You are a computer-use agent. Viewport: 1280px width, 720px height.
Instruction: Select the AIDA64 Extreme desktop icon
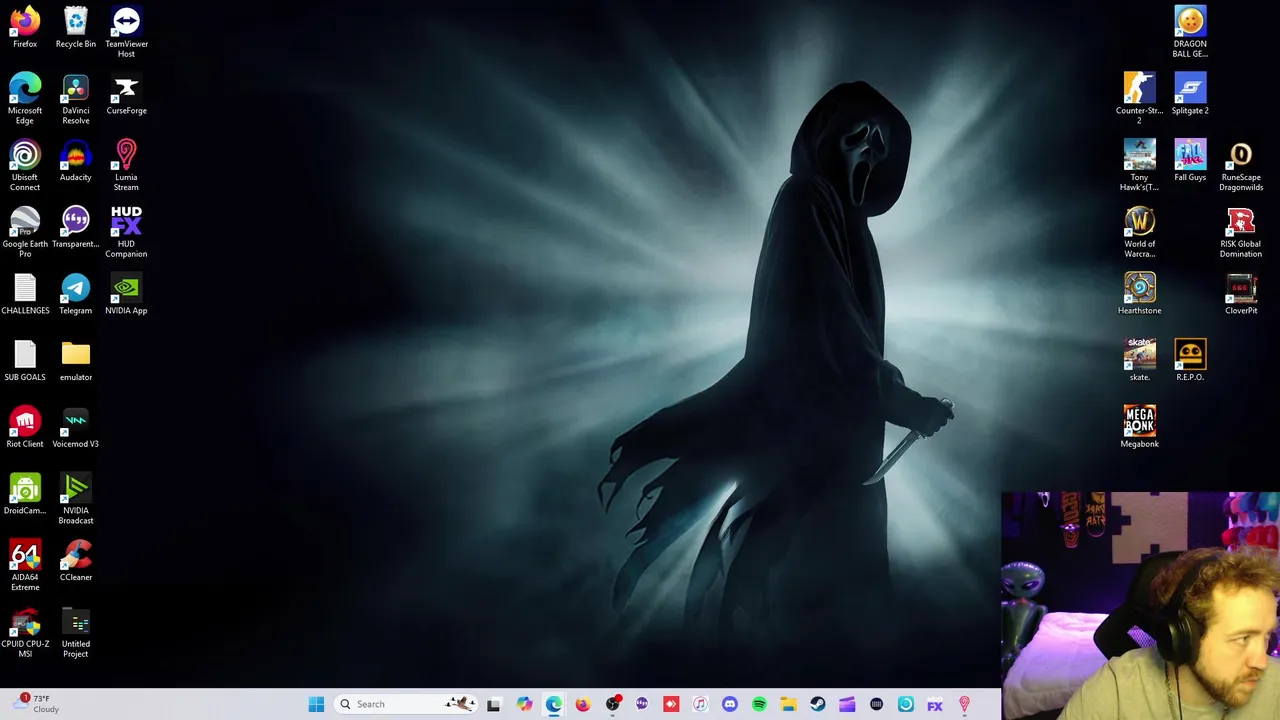tap(25, 566)
